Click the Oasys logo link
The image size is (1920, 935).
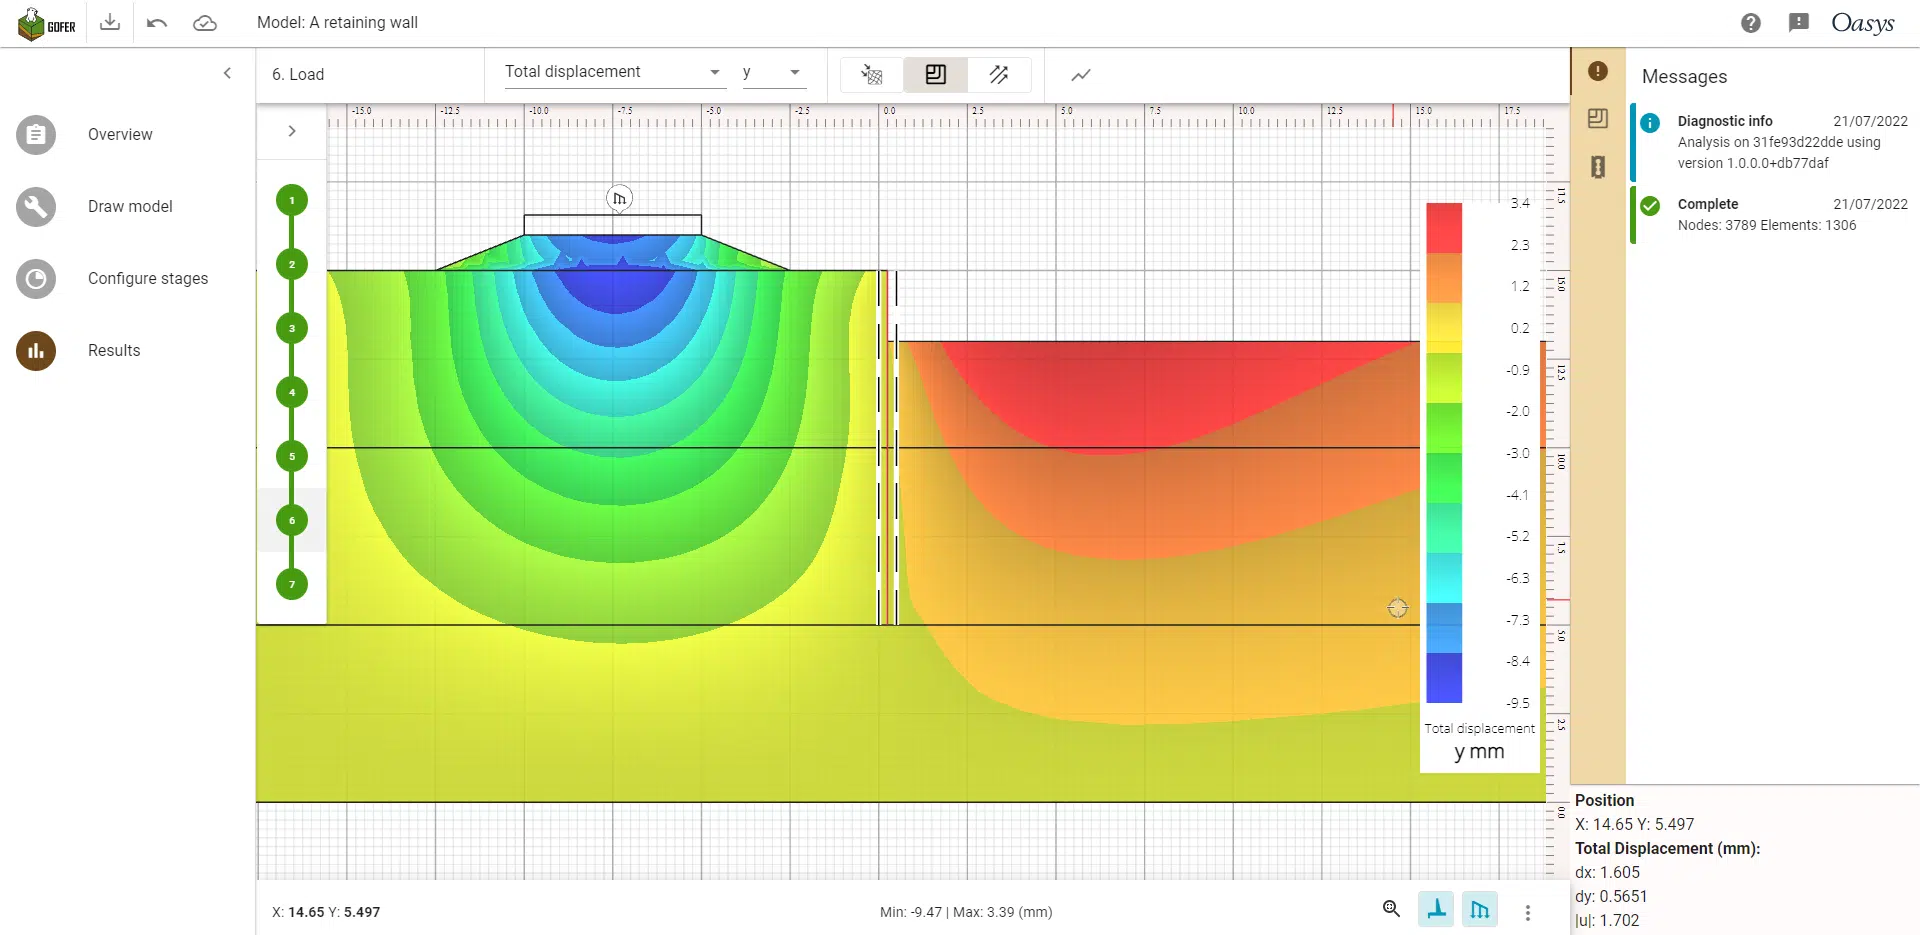coord(1863,23)
